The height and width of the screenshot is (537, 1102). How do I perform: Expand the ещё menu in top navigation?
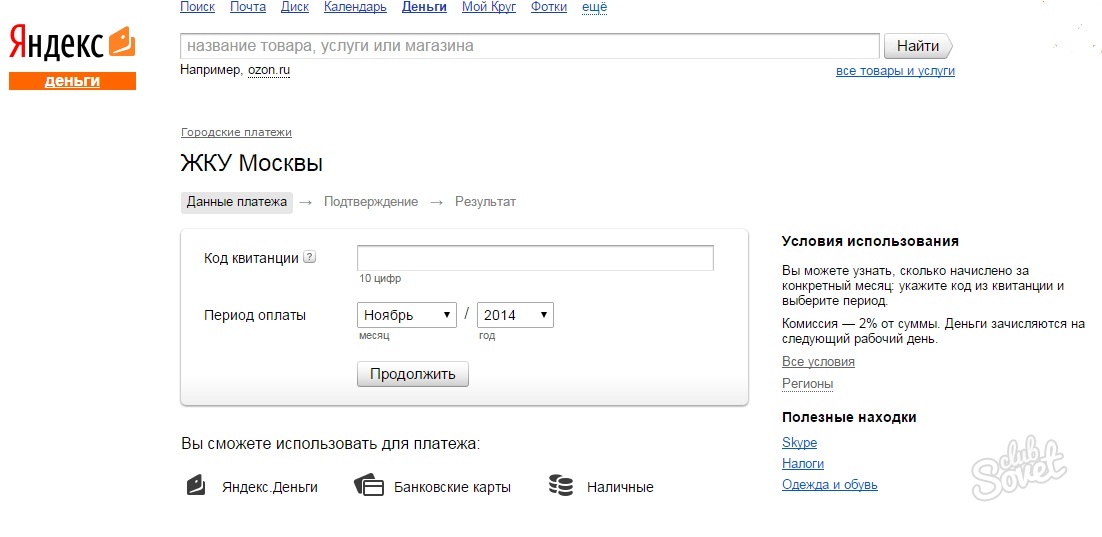[595, 7]
